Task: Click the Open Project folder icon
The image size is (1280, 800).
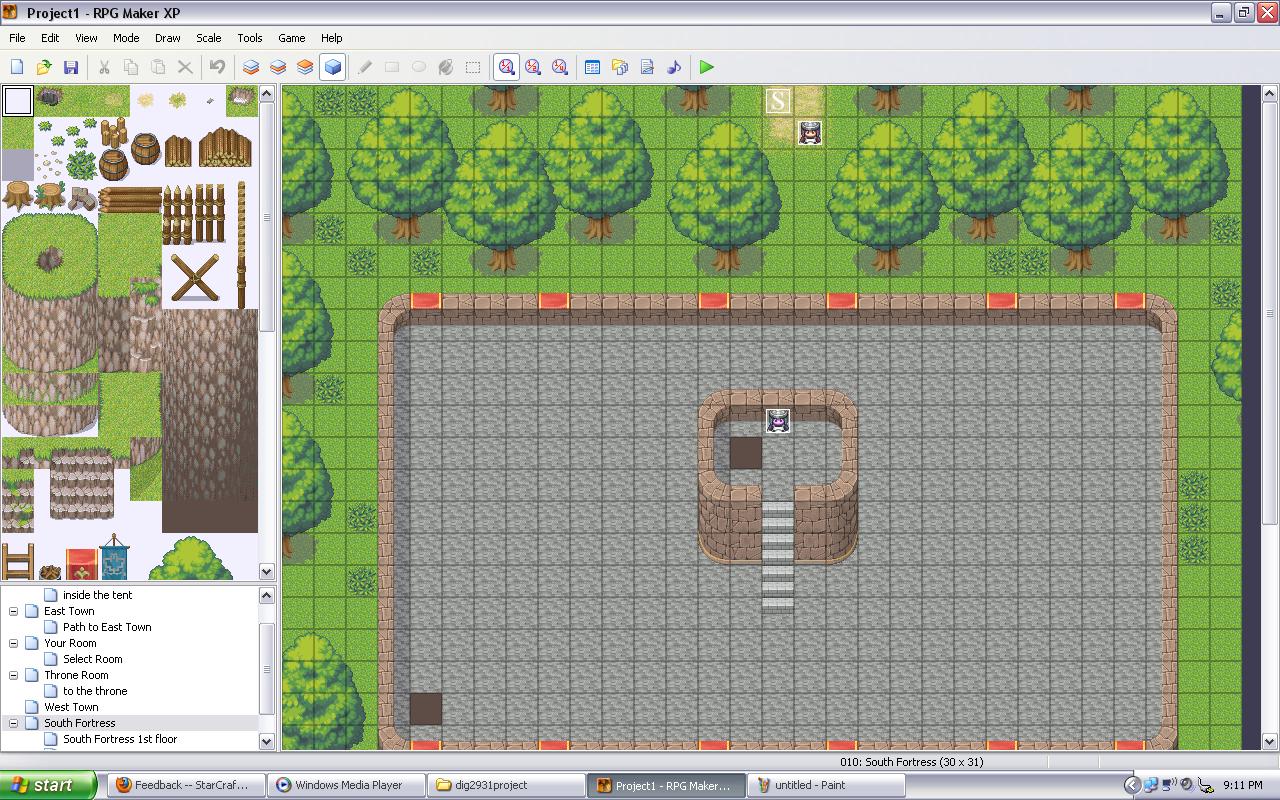Action: [44, 67]
